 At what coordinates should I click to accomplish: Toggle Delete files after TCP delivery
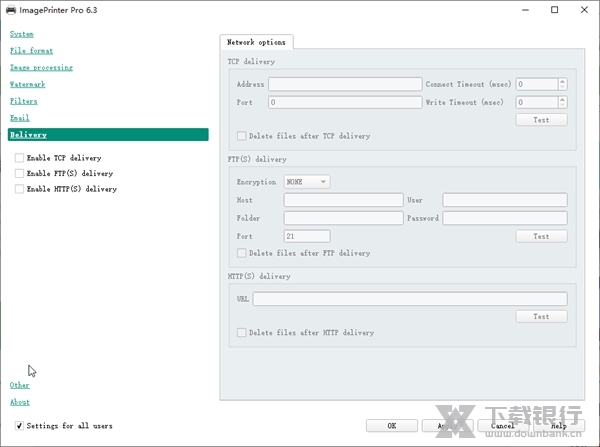241,136
